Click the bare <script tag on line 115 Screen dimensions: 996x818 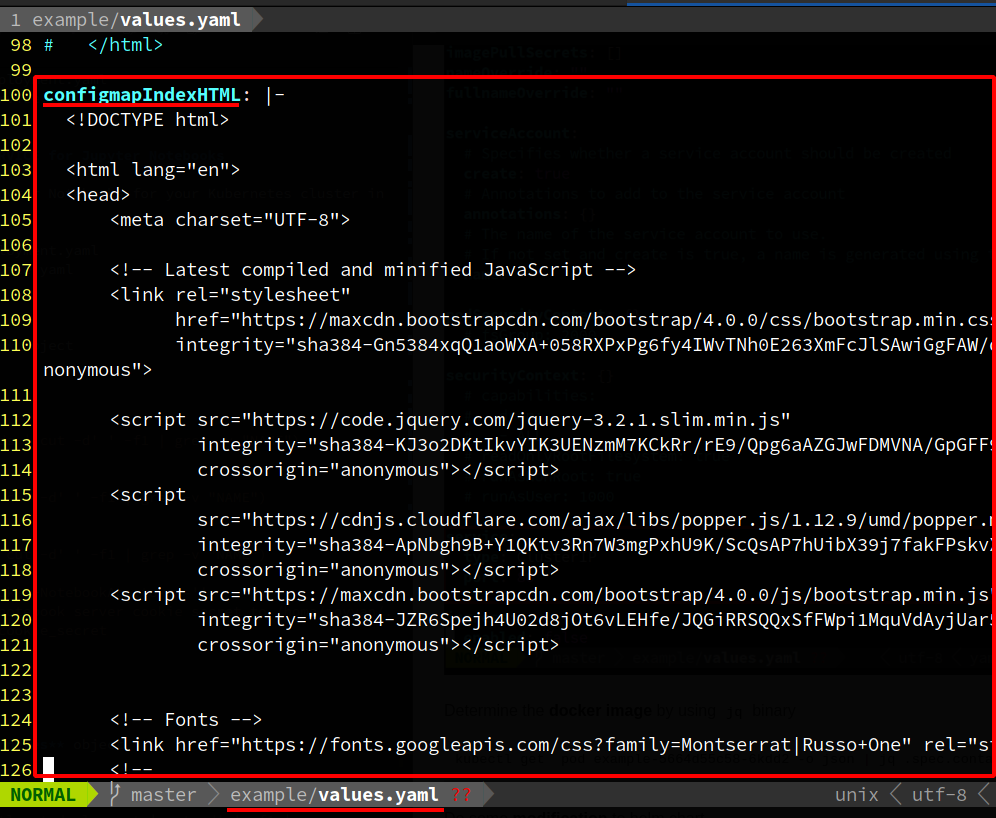coord(147,495)
